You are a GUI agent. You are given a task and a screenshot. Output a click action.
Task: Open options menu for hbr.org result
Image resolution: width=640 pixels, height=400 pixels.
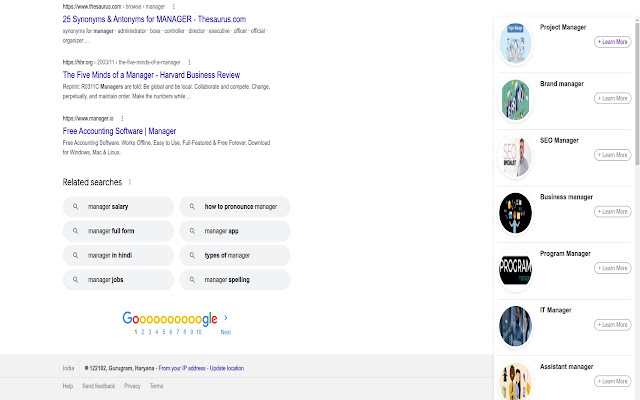[189, 62]
